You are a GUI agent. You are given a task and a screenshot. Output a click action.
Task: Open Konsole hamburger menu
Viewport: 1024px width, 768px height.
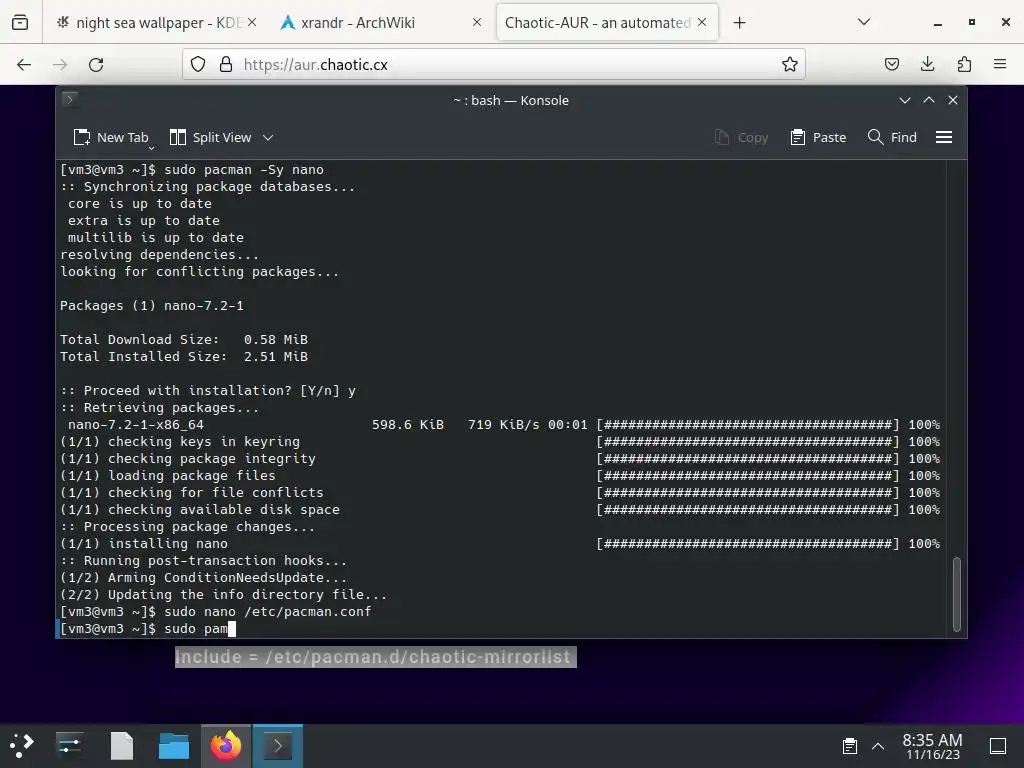[x=944, y=138]
